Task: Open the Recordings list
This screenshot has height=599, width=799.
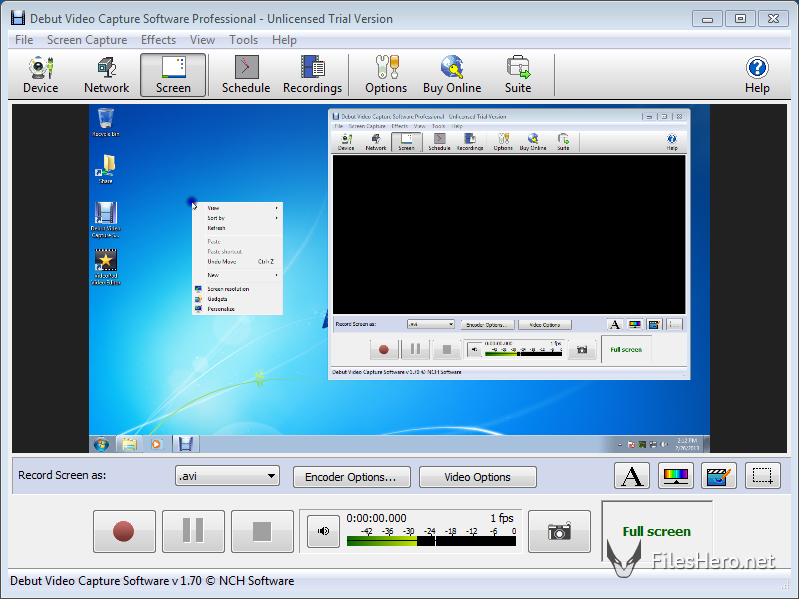Action: (x=312, y=75)
